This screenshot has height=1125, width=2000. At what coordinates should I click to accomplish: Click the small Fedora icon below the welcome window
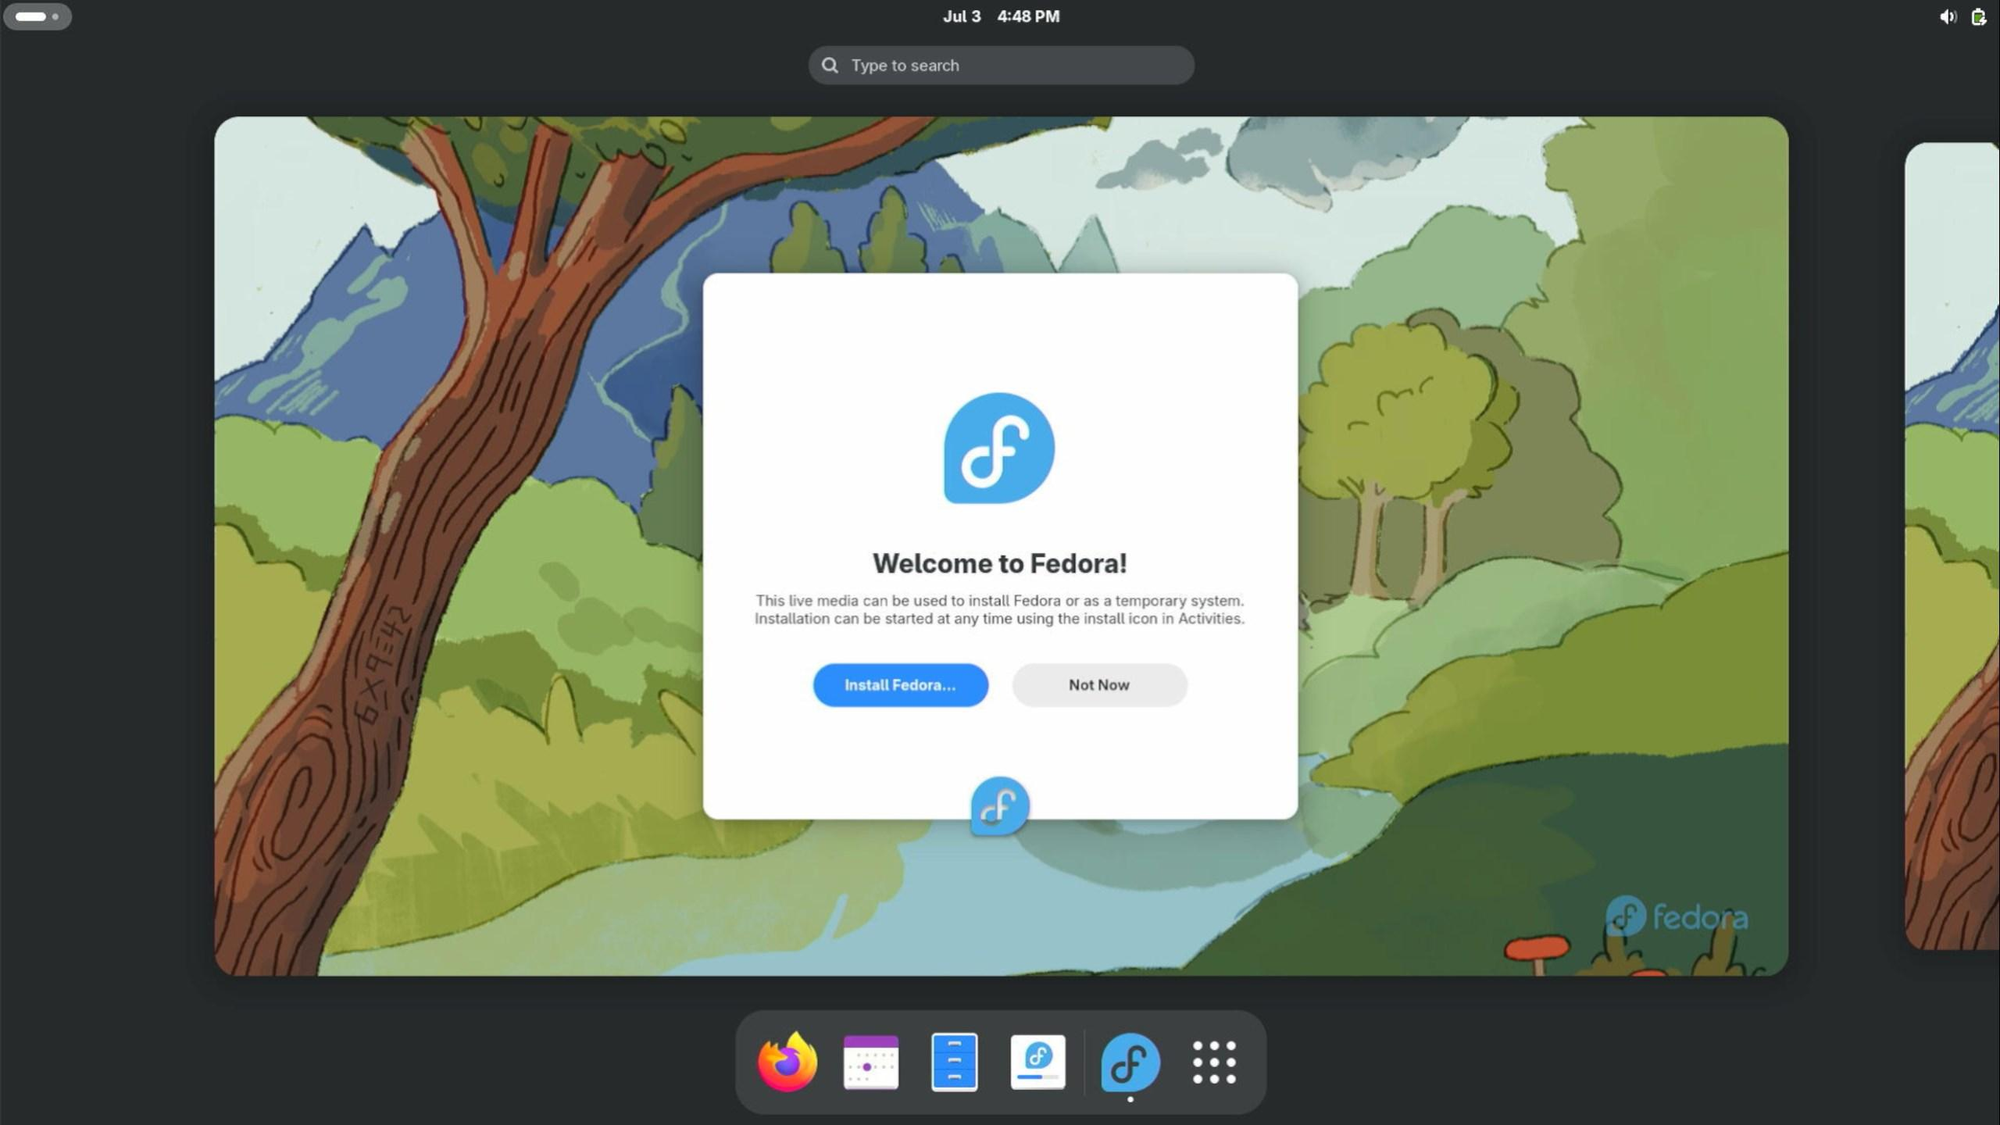click(999, 806)
